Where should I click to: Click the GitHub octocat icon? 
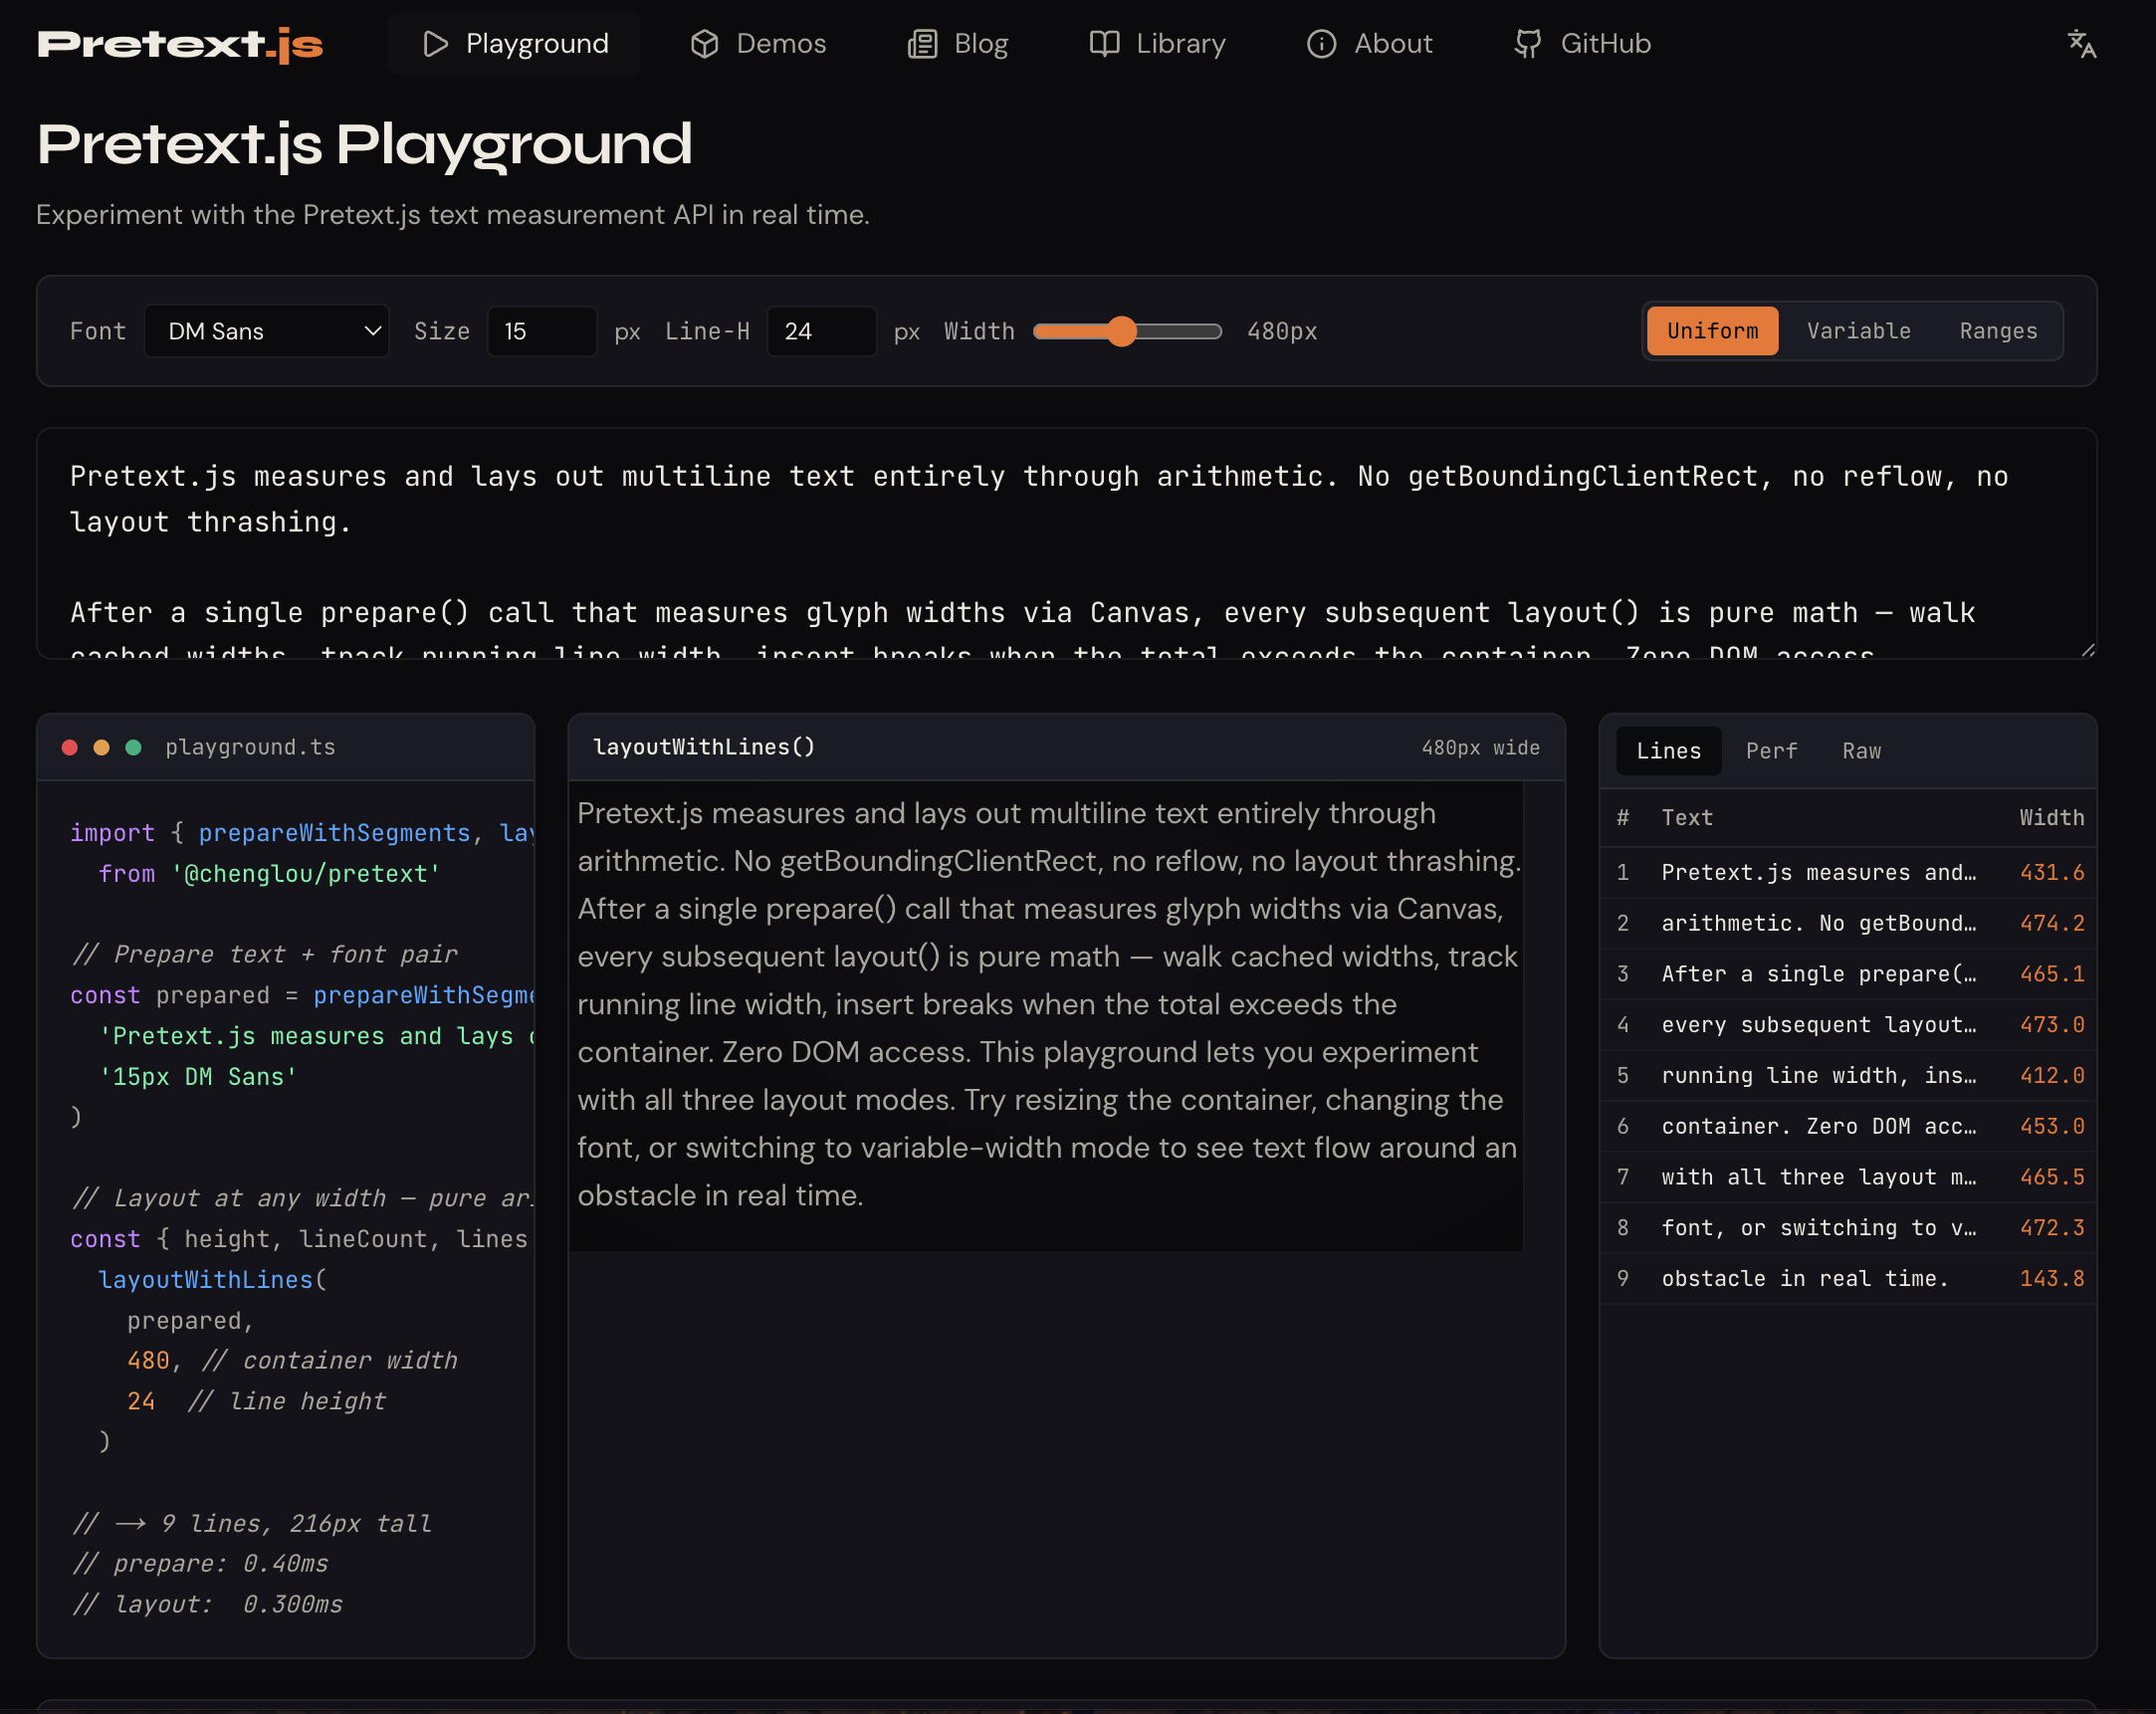click(x=1527, y=44)
